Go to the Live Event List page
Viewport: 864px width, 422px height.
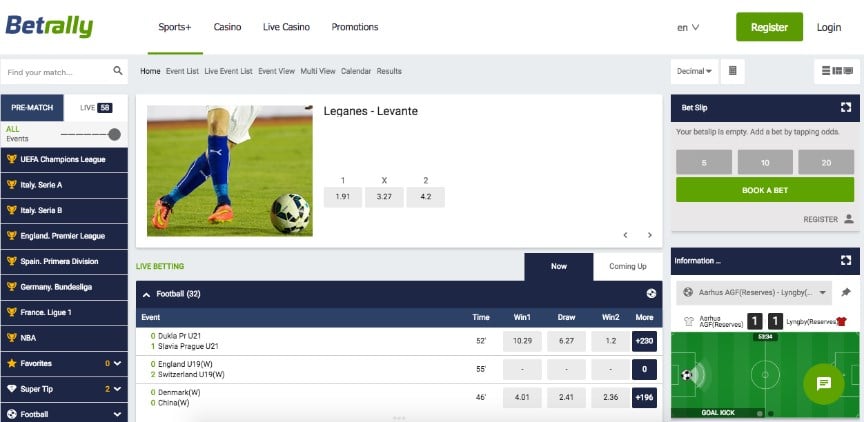pyautogui.click(x=228, y=71)
